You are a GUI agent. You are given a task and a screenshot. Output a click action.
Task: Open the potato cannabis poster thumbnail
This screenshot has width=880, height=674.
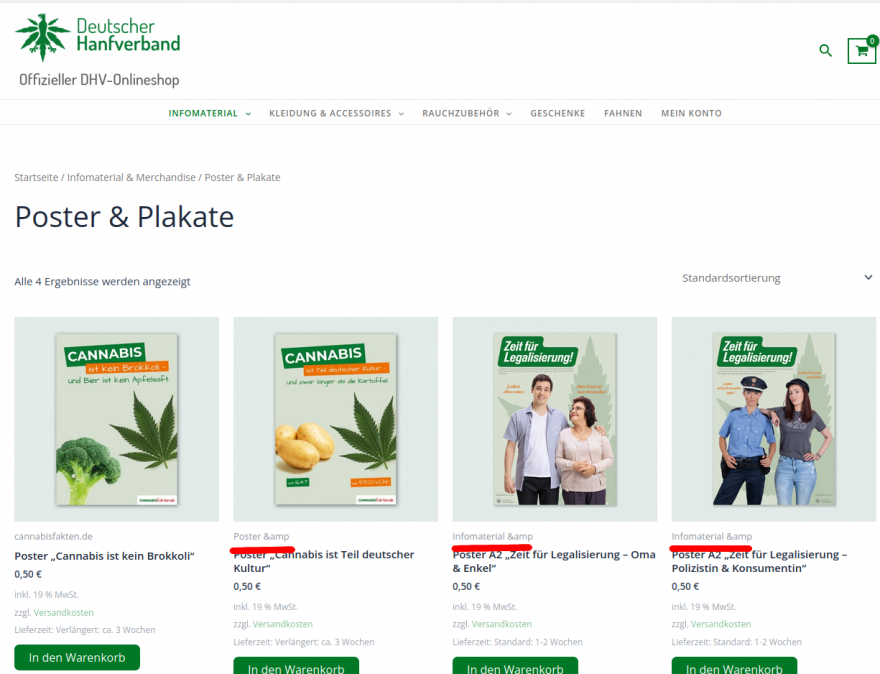click(336, 419)
